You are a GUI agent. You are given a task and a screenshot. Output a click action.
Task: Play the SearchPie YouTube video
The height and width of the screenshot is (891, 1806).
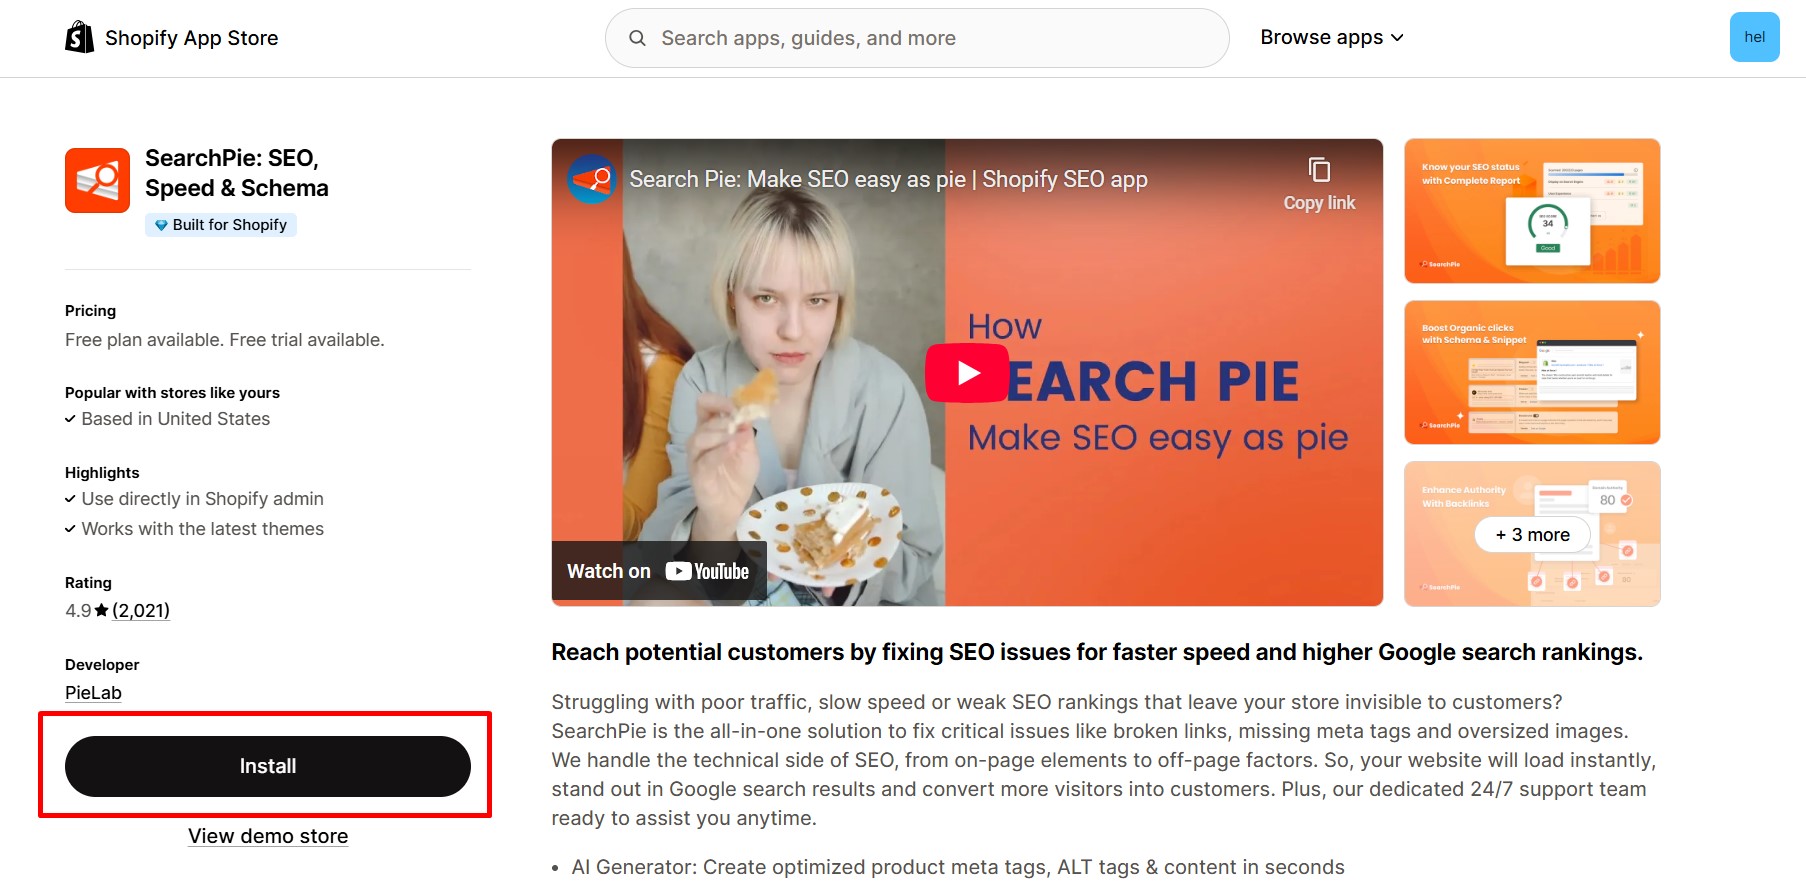967,373
